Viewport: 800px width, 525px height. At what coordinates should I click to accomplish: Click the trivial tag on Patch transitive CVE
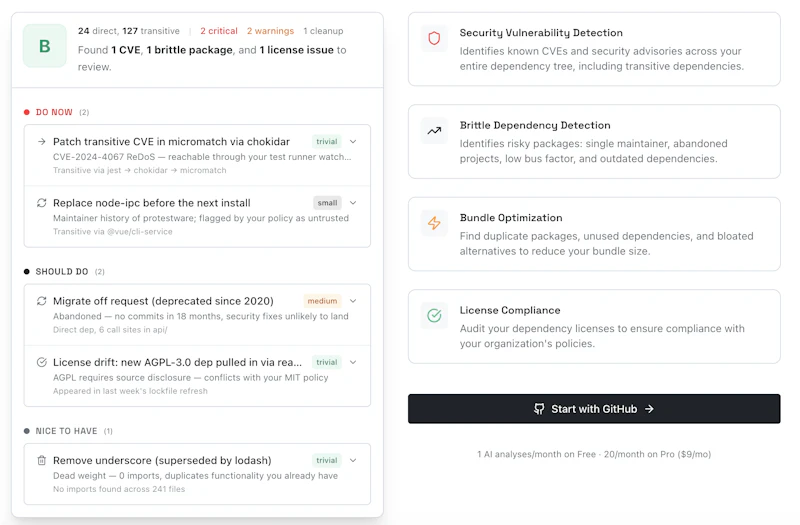pyautogui.click(x=327, y=141)
